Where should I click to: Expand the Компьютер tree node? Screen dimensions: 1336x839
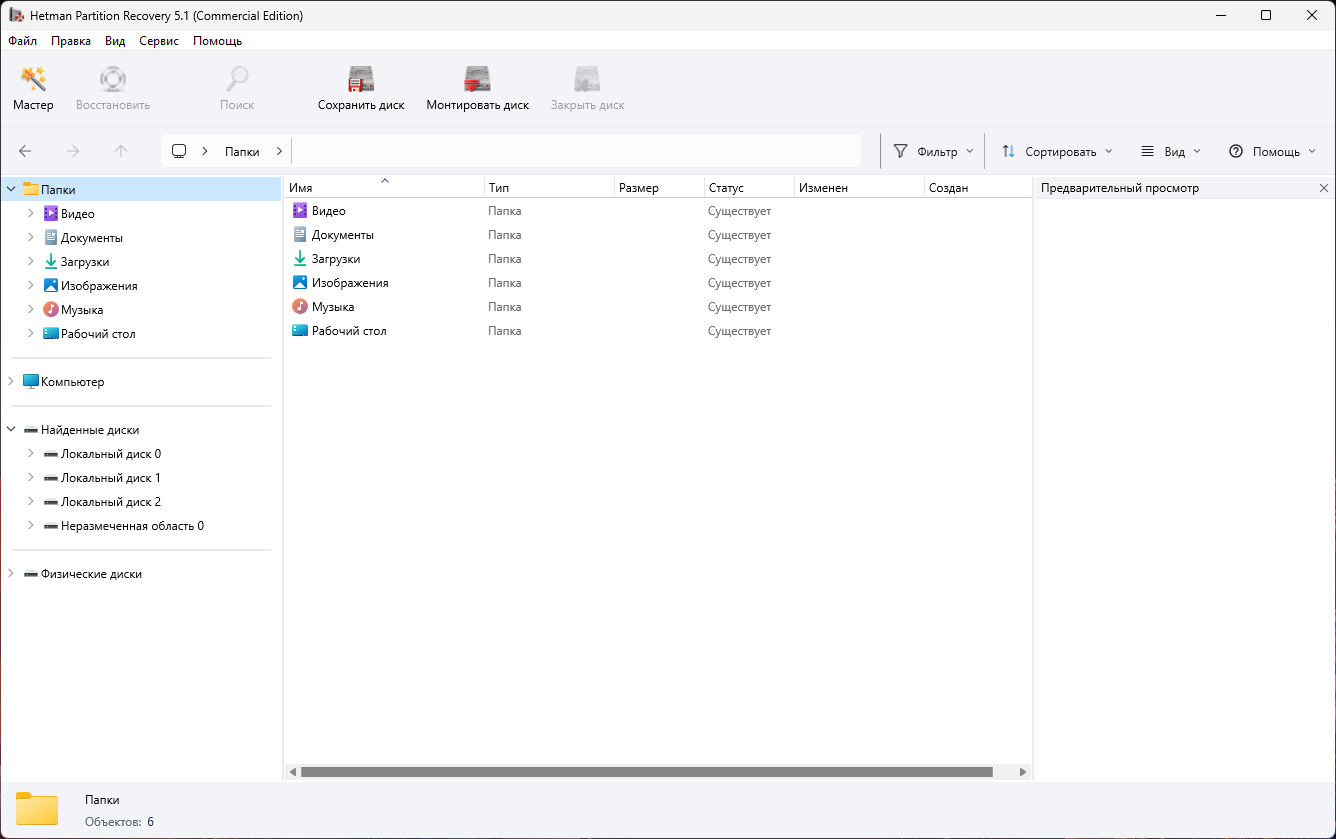click(11, 382)
